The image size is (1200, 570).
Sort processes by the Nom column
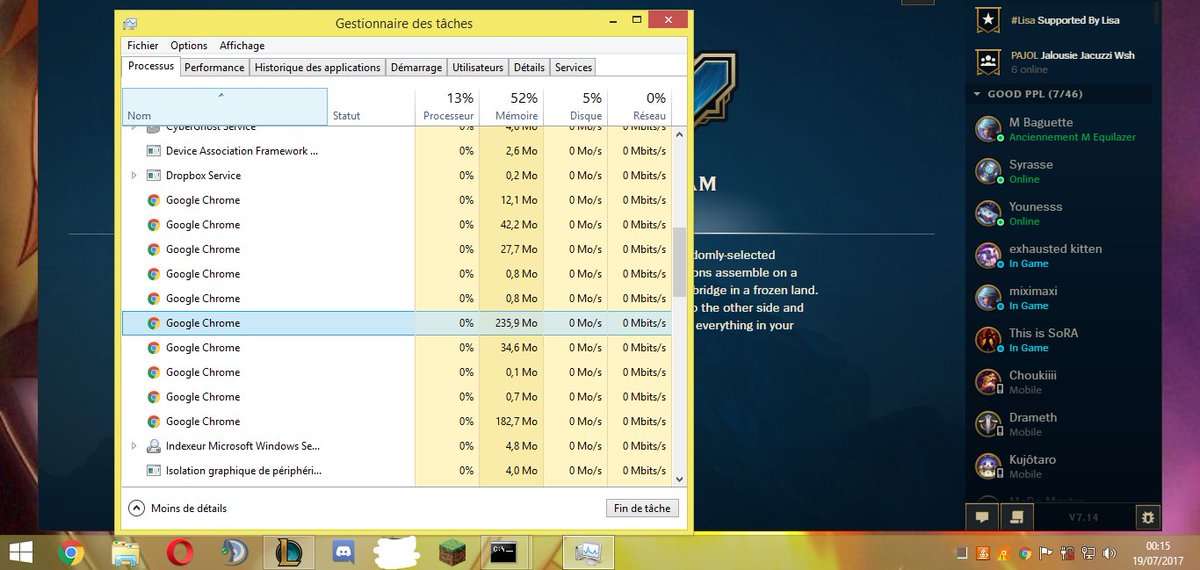pos(224,107)
